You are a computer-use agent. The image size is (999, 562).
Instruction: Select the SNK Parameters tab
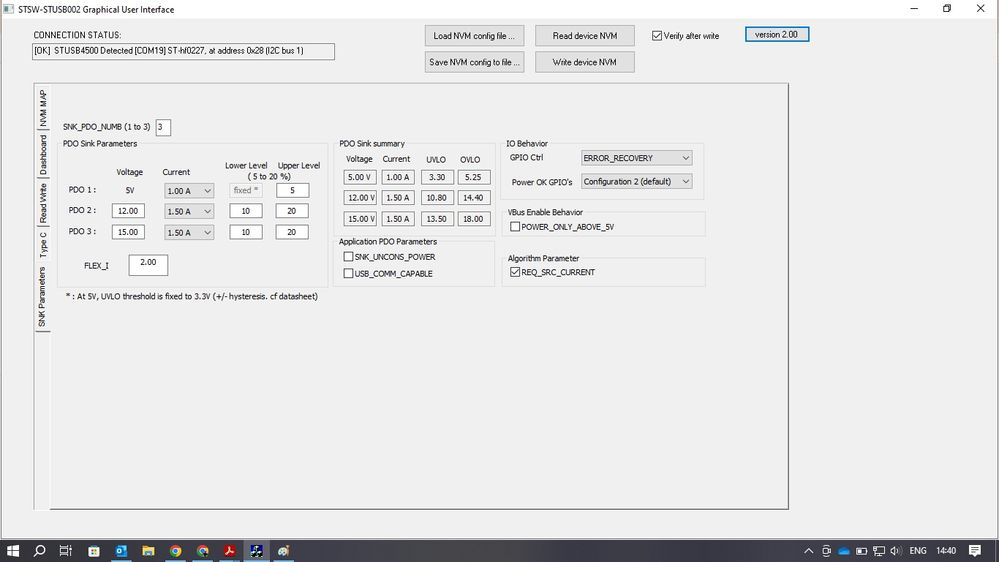pyautogui.click(x=42, y=297)
